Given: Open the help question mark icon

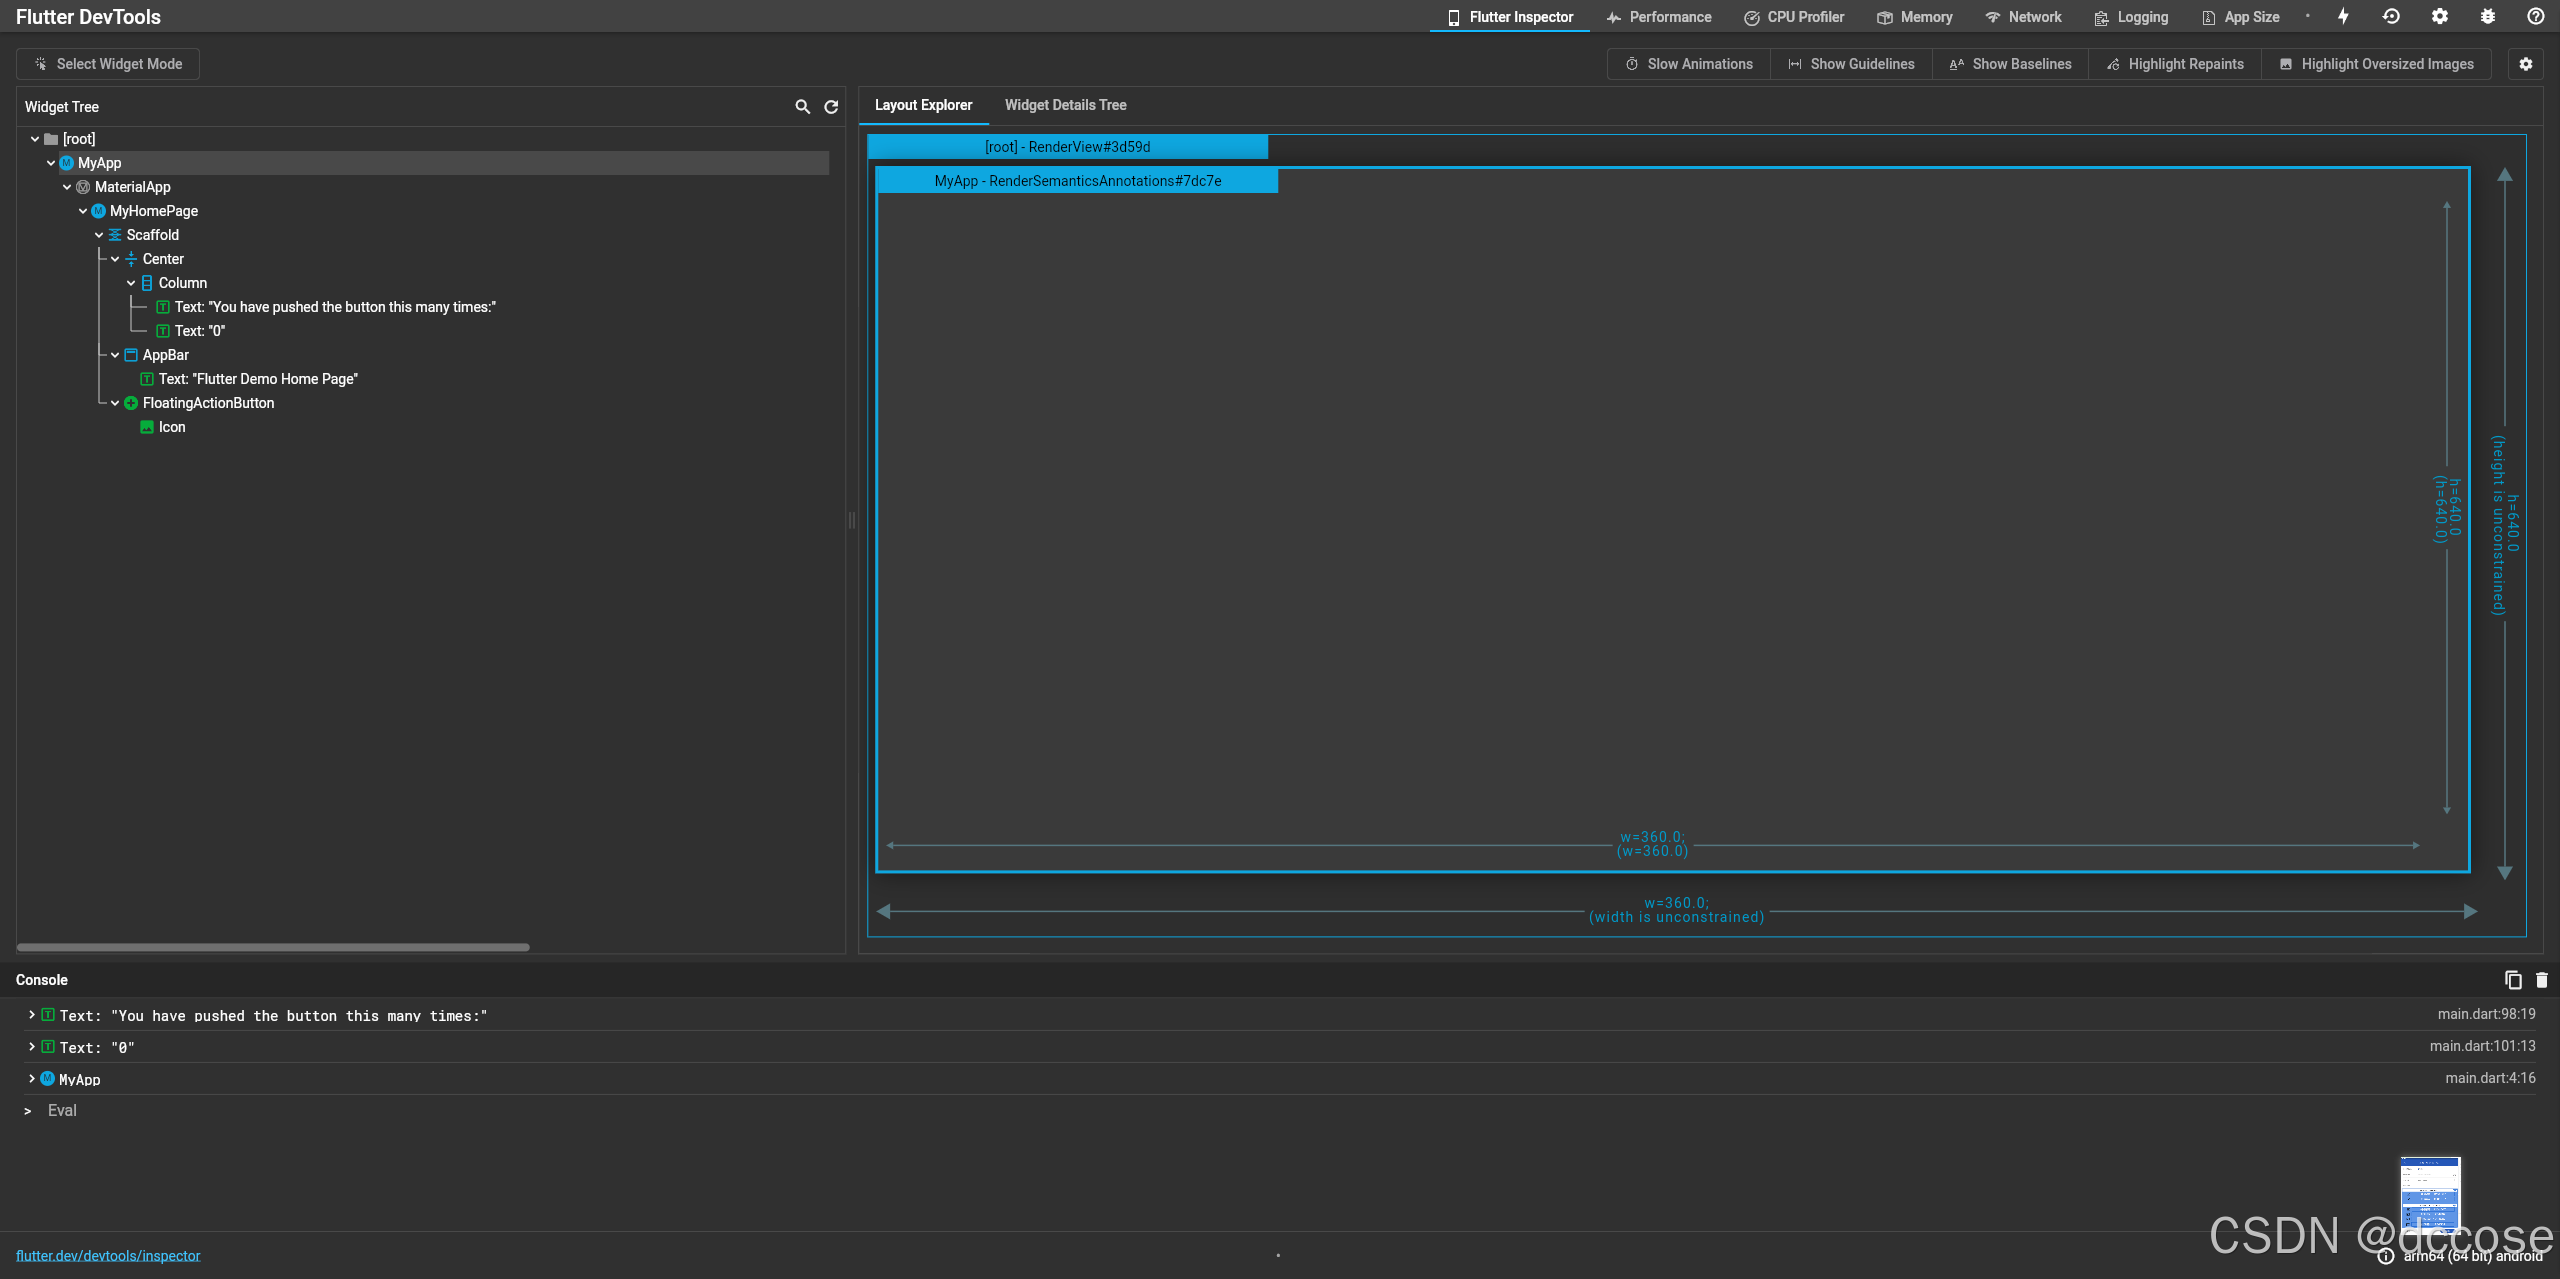Looking at the screenshot, I should pos(2536,17).
